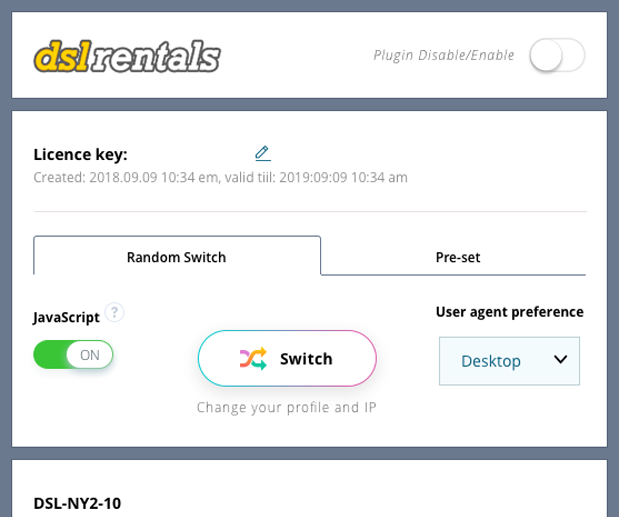619x517 pixels.
Task: Open the JavaScript help question mark
Action: (x=114, y=313)
